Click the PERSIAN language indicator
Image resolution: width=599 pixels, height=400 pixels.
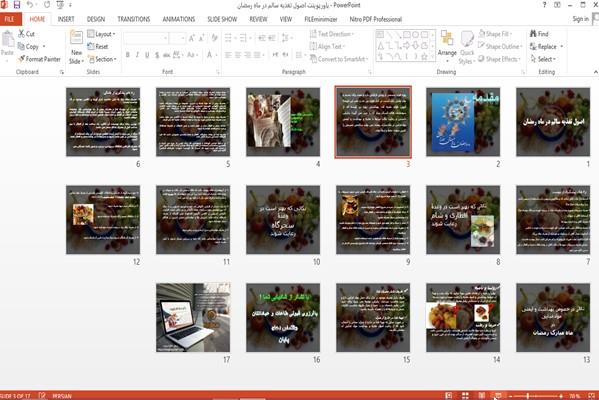point(62,396)
